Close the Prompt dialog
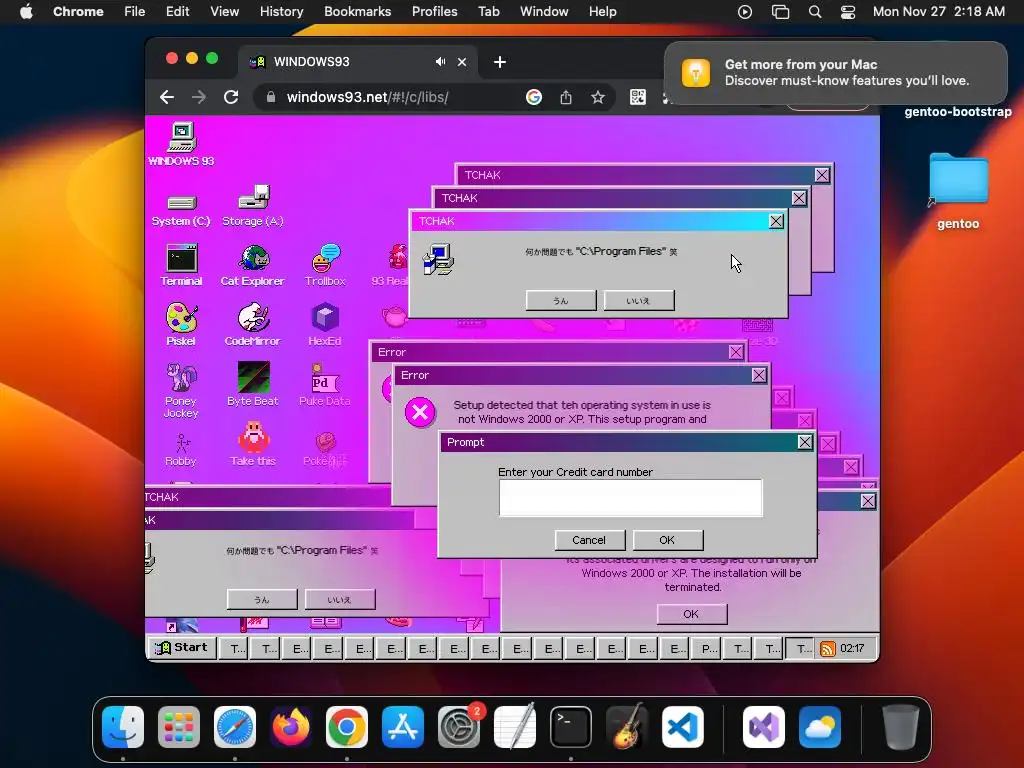This screenshot has height=768, width=1024. click(805, 442)
